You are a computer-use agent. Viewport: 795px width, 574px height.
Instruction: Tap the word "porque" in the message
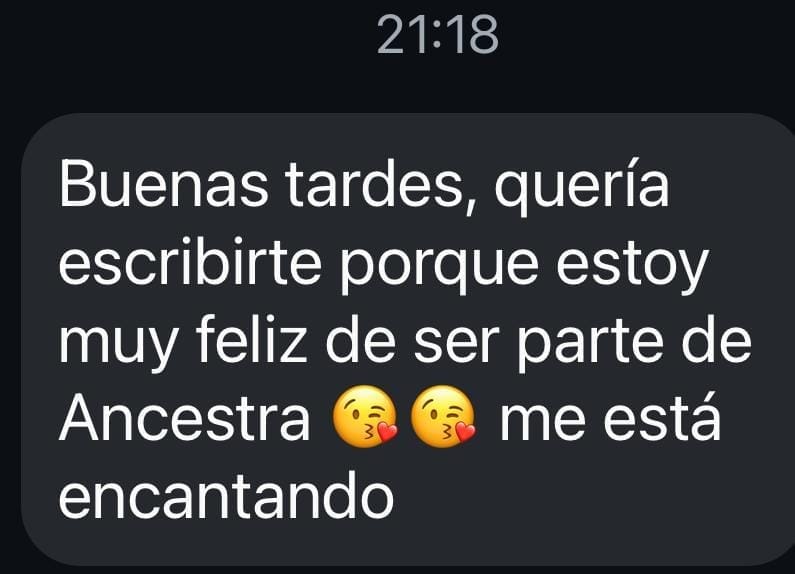438,269
